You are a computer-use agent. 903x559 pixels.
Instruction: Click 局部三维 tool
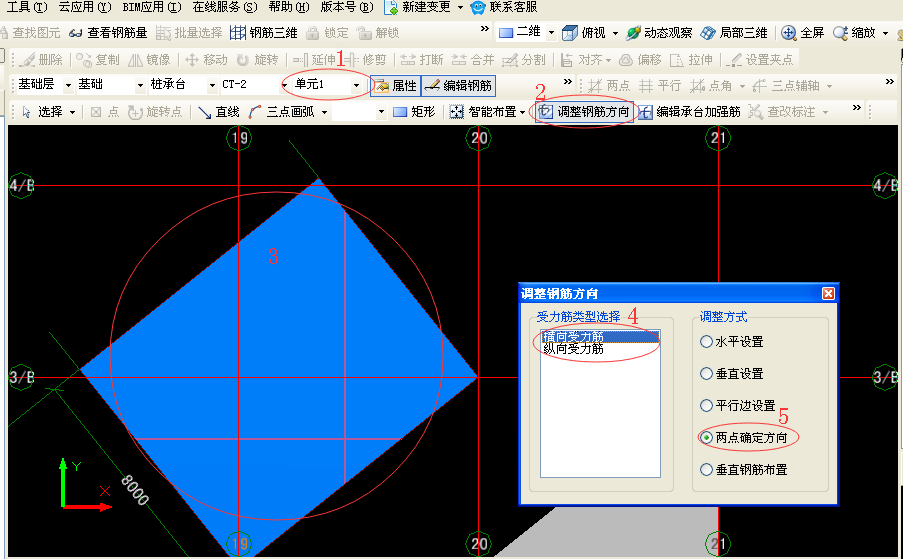(733, 33)
